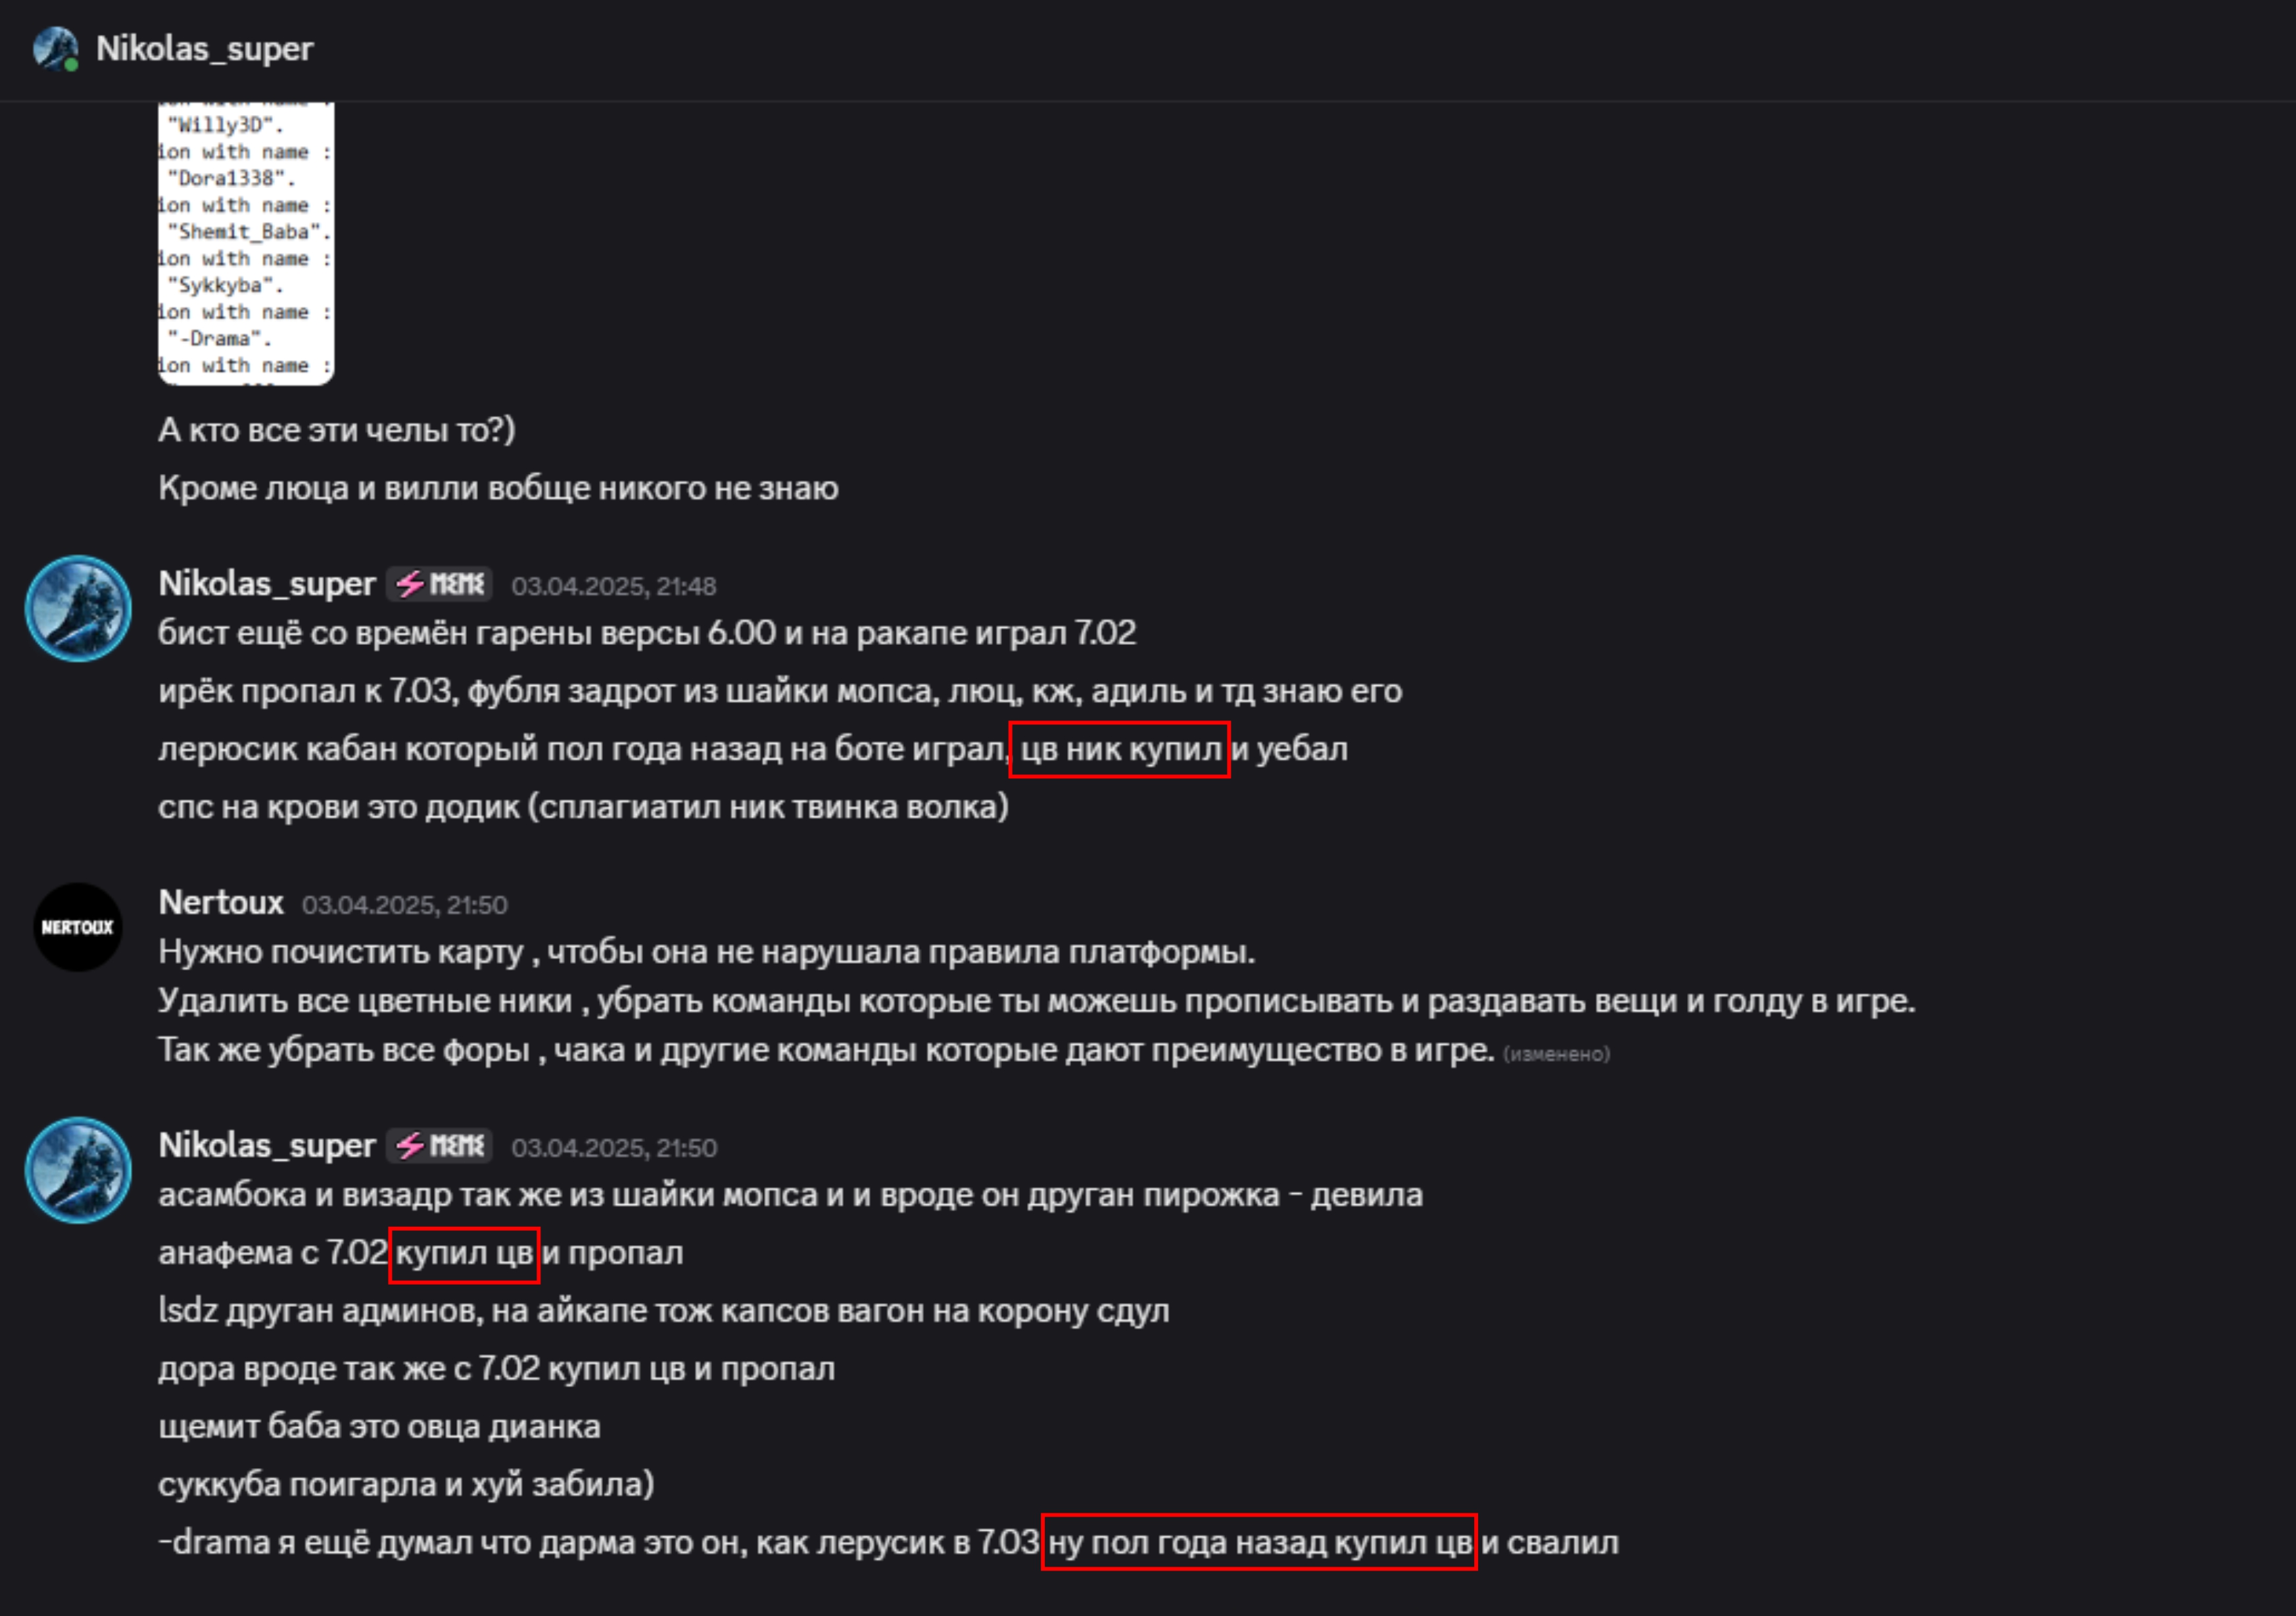Open Nertoux profile from username
The image size is (2296, 1616).
(221, 903)
